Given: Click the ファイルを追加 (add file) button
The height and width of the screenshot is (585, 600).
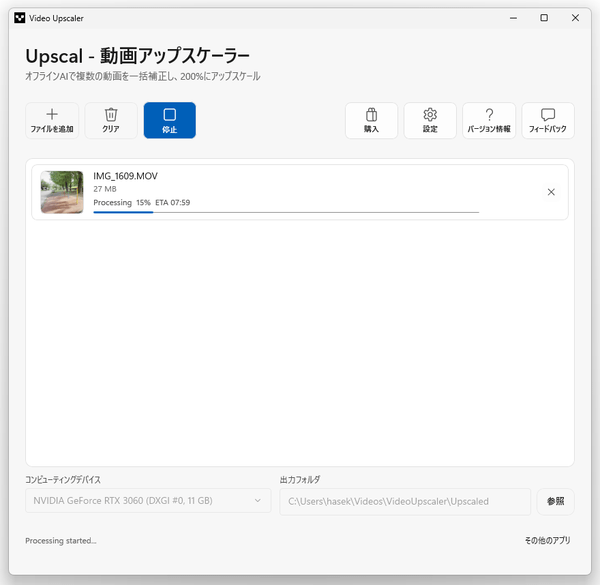Looking at the screenshot, I should coord(52,121).
